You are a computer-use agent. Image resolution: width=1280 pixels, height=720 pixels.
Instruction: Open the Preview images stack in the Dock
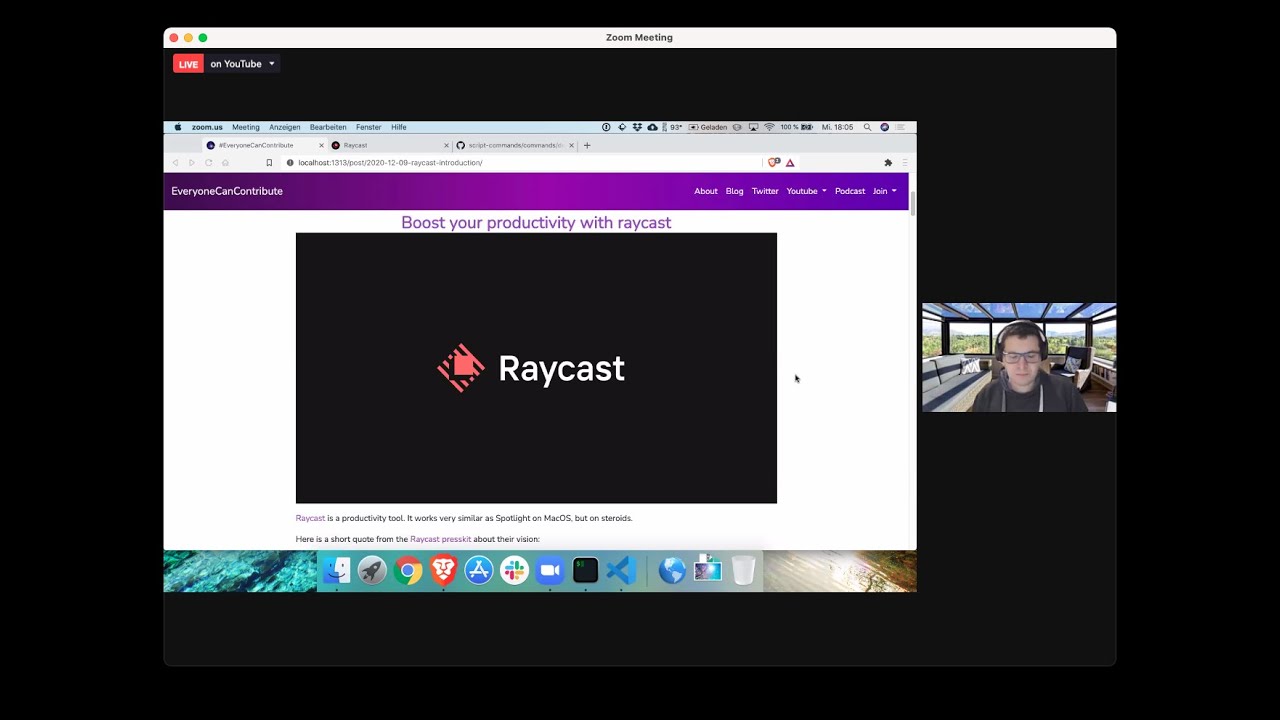pos(708,569)
